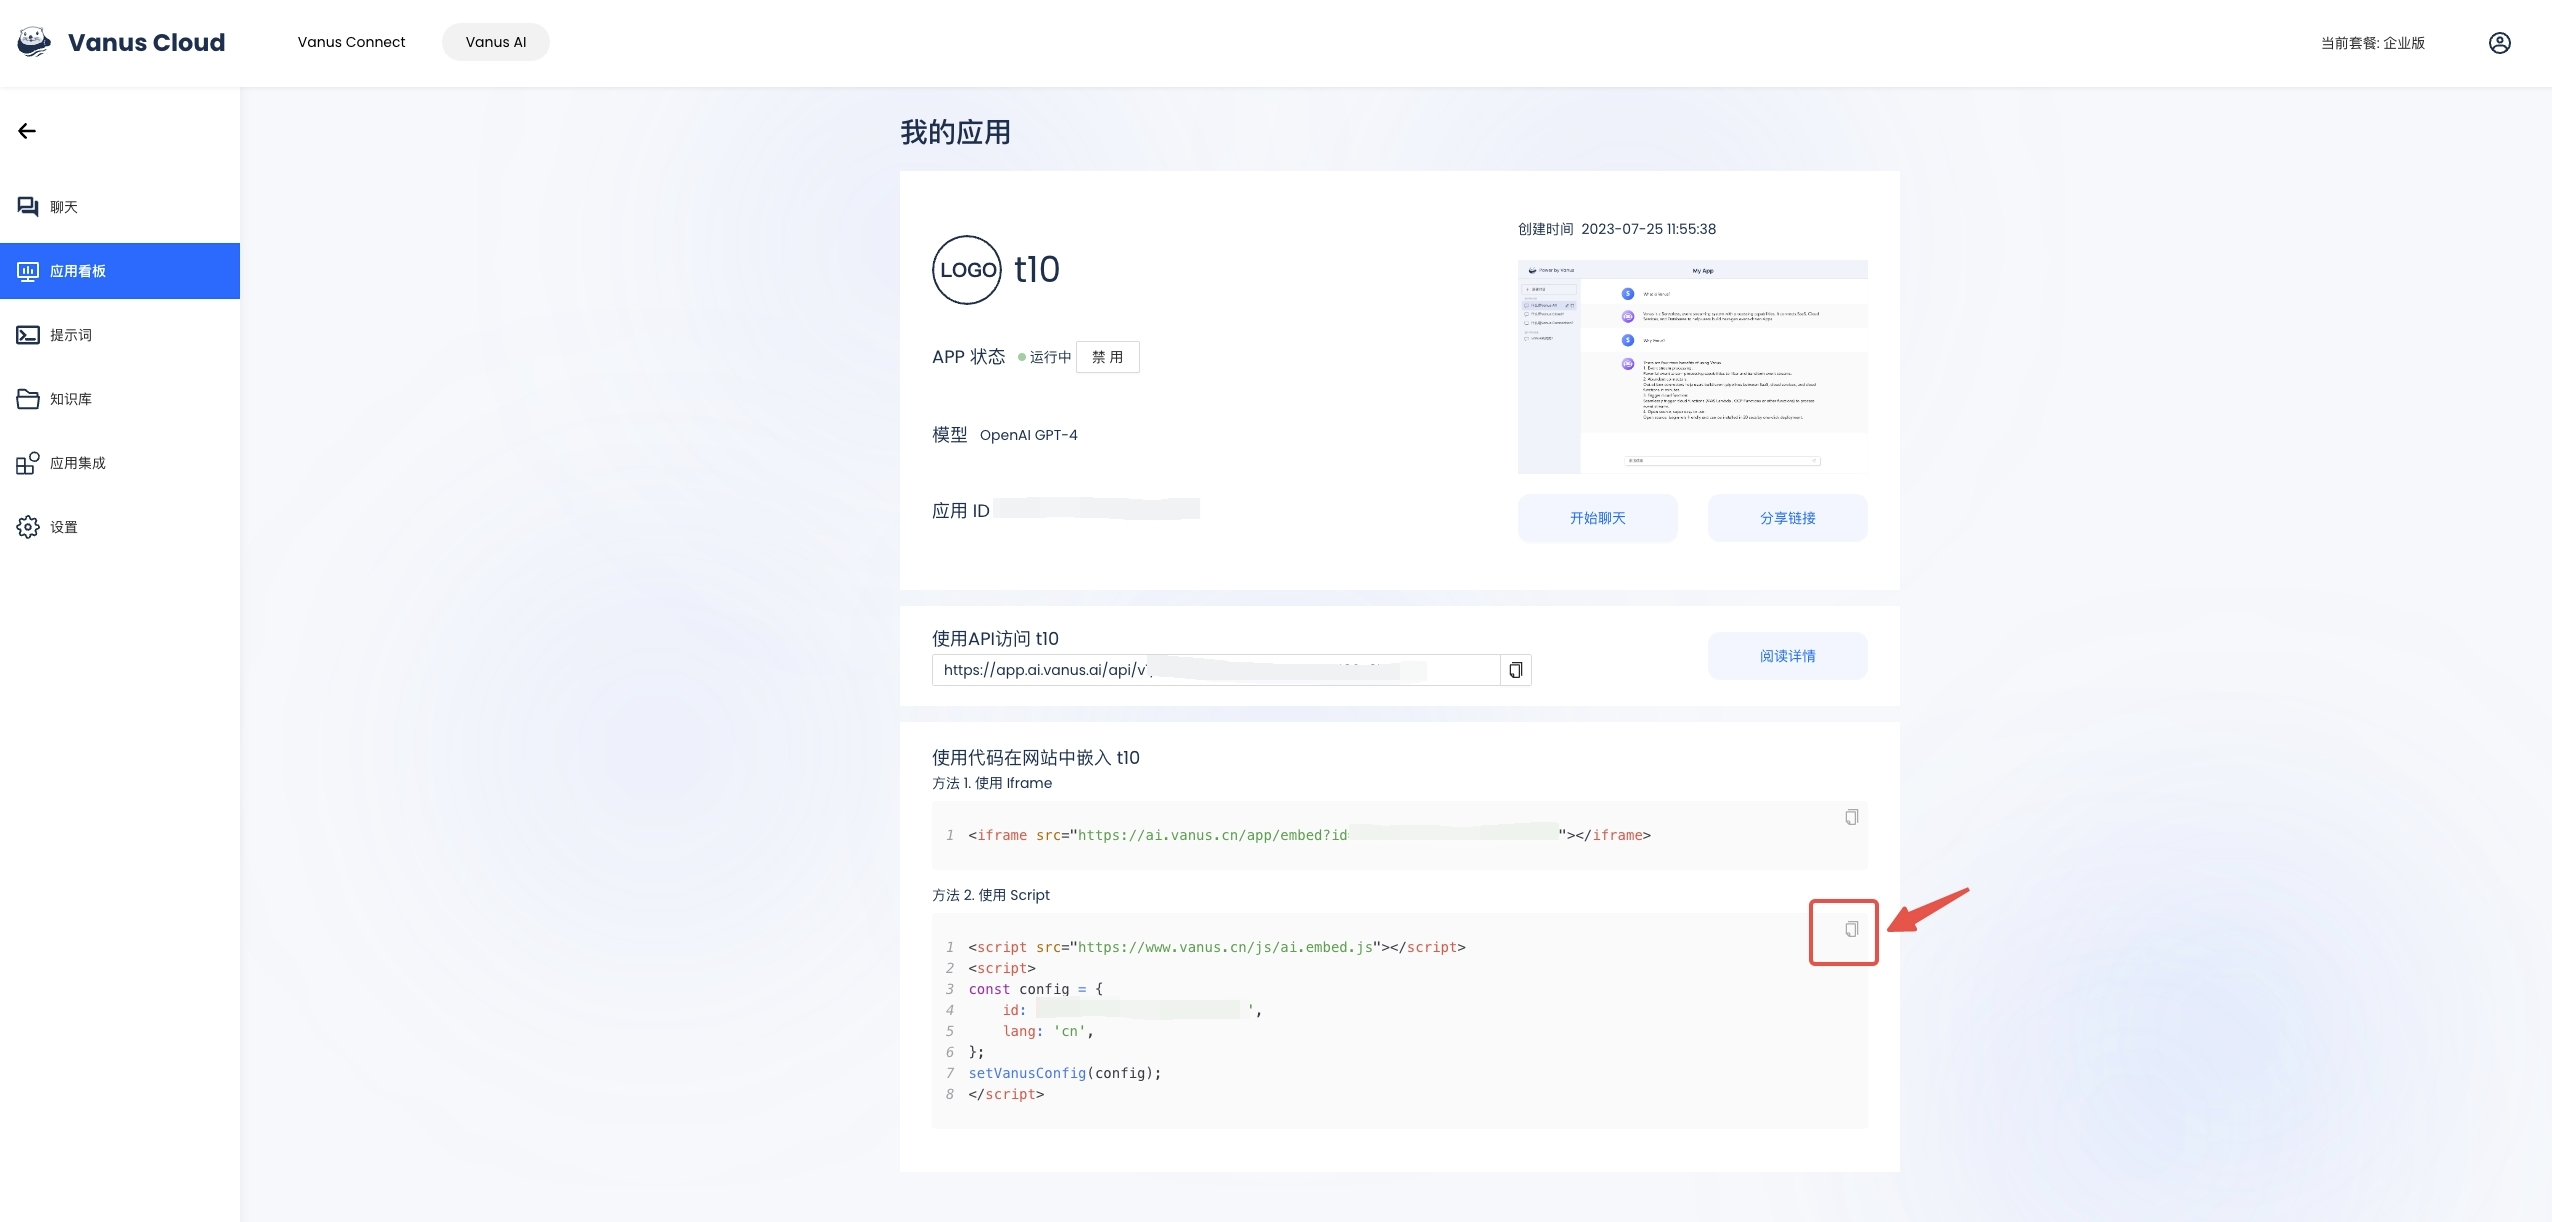2552x1222 pixels.
Task: Click the integration blocks icon beside 应用集成
Action: click(x=28, y=463)
